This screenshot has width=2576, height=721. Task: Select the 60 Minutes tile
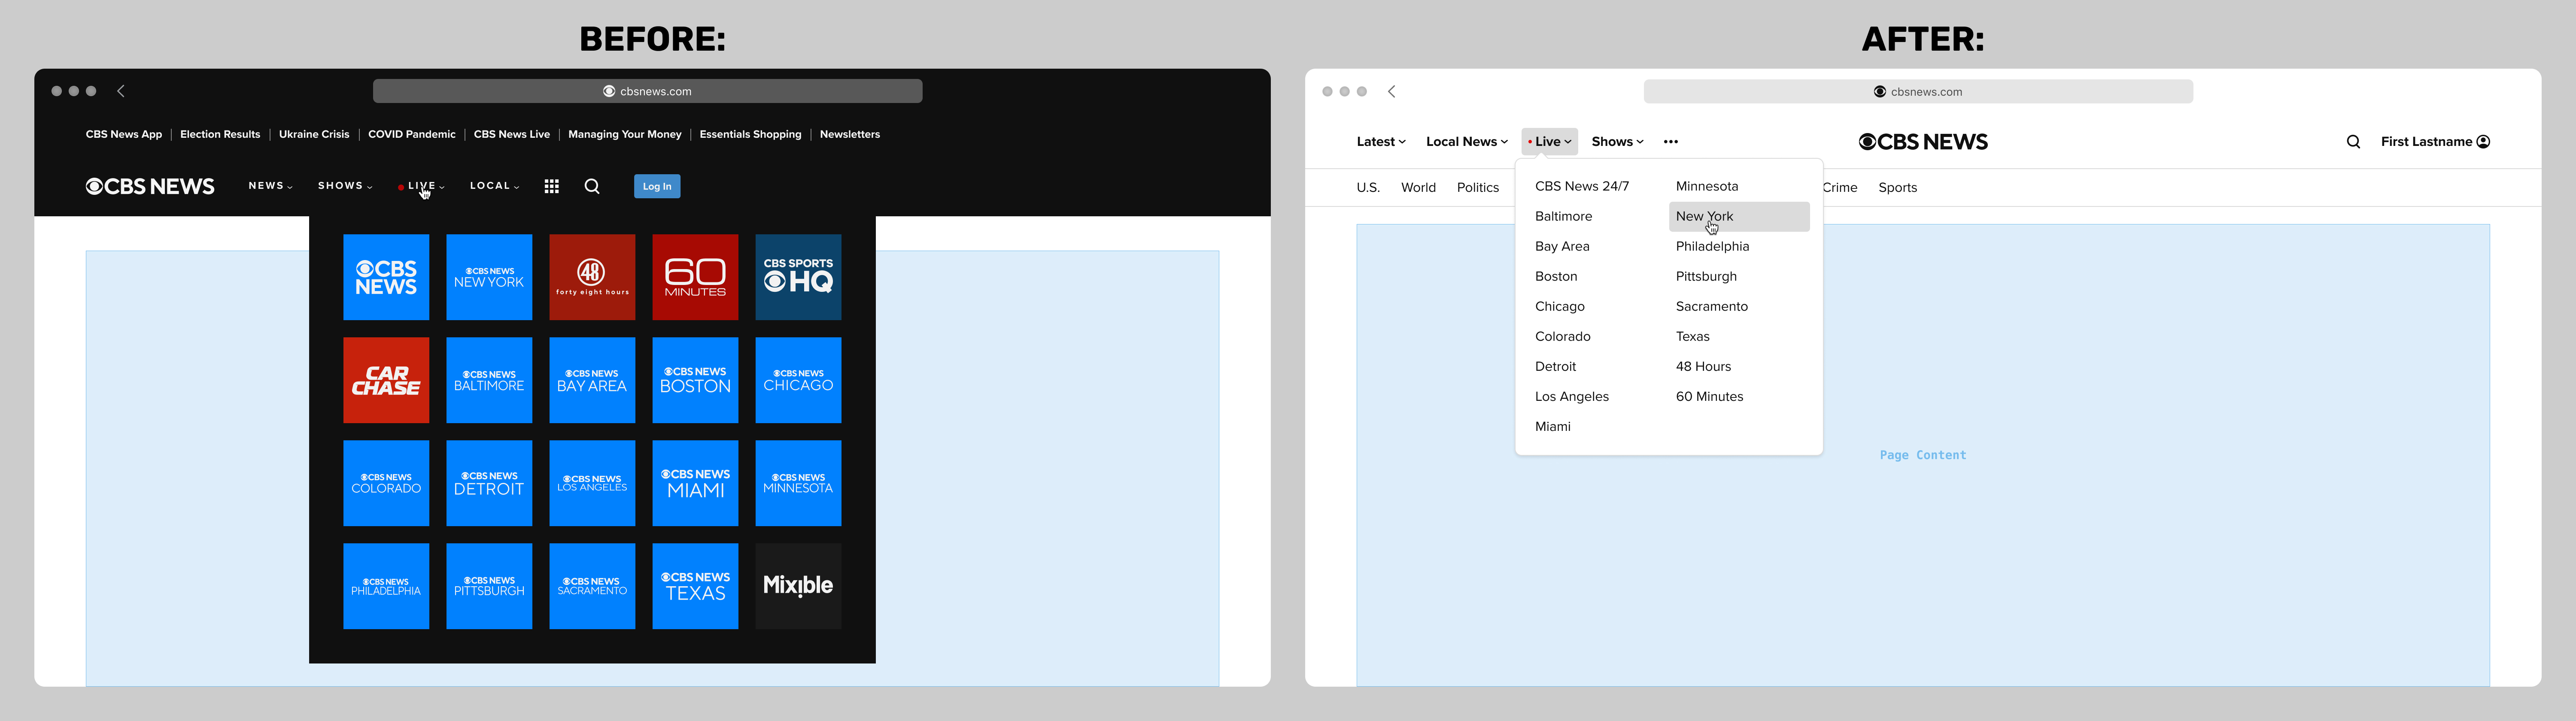pos(695,277)
